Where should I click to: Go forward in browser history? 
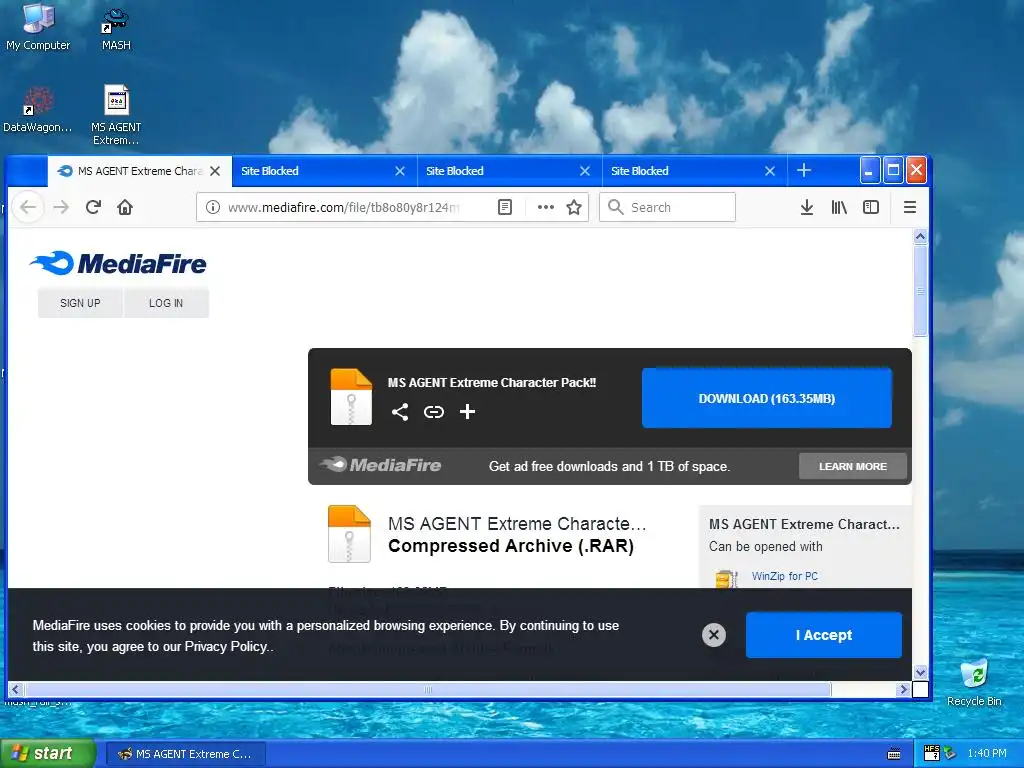pyautogui.click(x=61, y=207)
